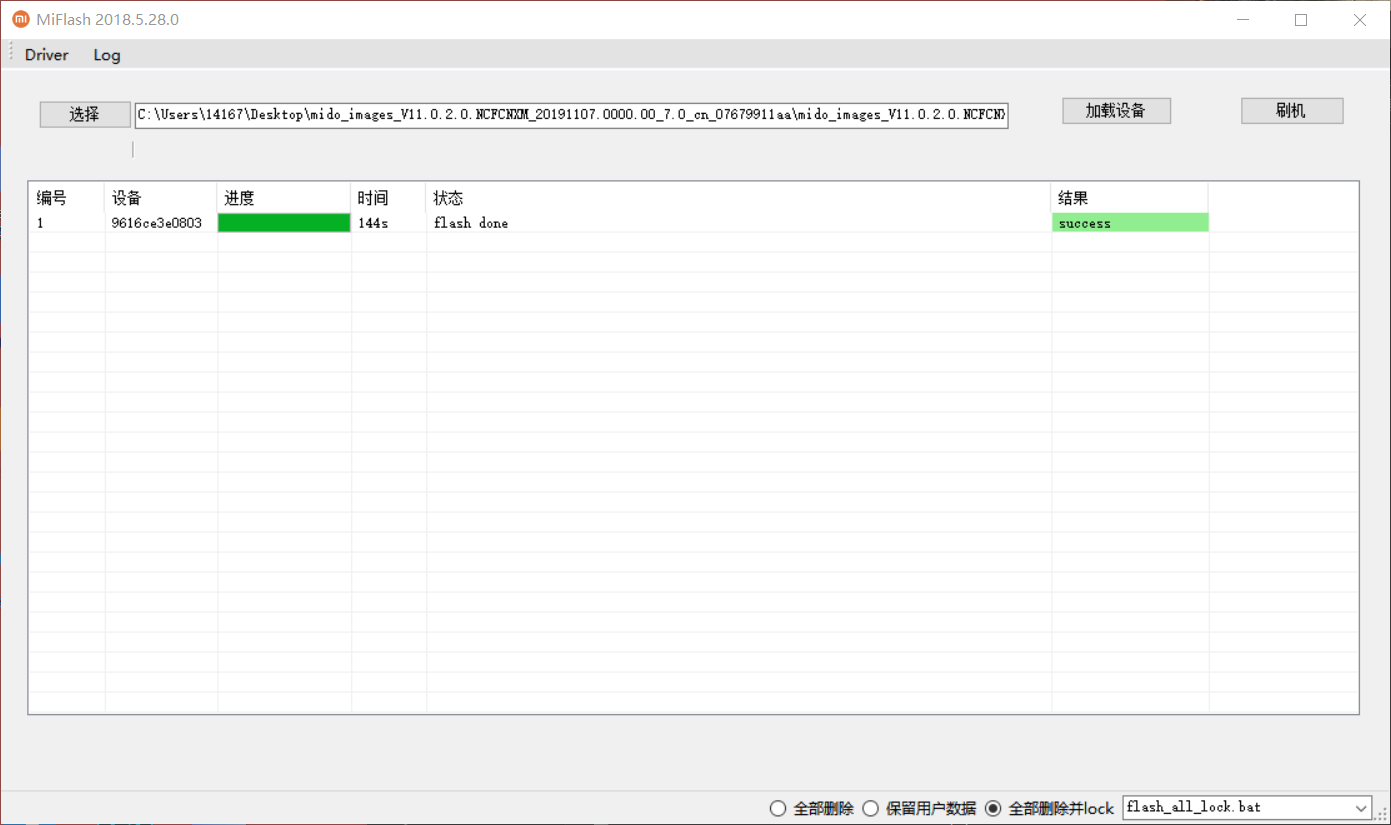Image resolution: width=1391 pixels, height=825 pixels.
Task: Click the green progress bar of device 1
Action: click(x=284, y=223)
